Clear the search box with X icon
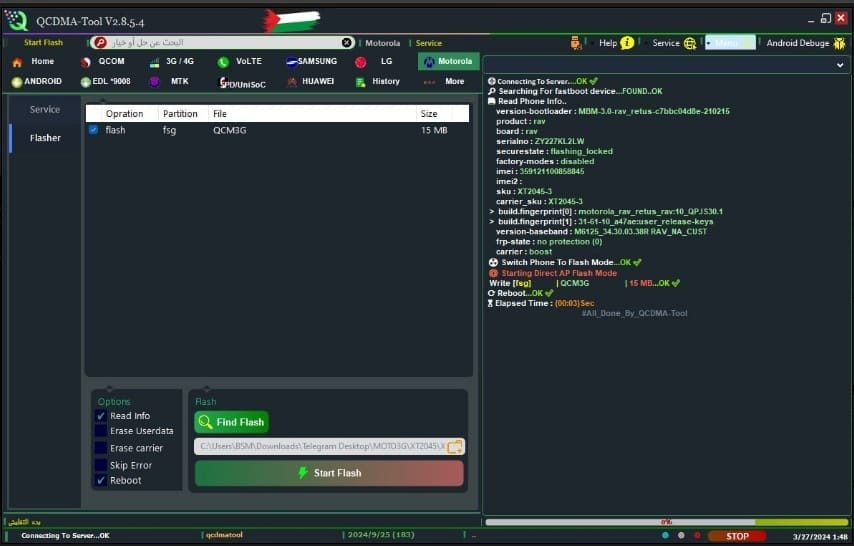Image resolution: width=854 pixels, height=546 pixels. tap(347, 43)
